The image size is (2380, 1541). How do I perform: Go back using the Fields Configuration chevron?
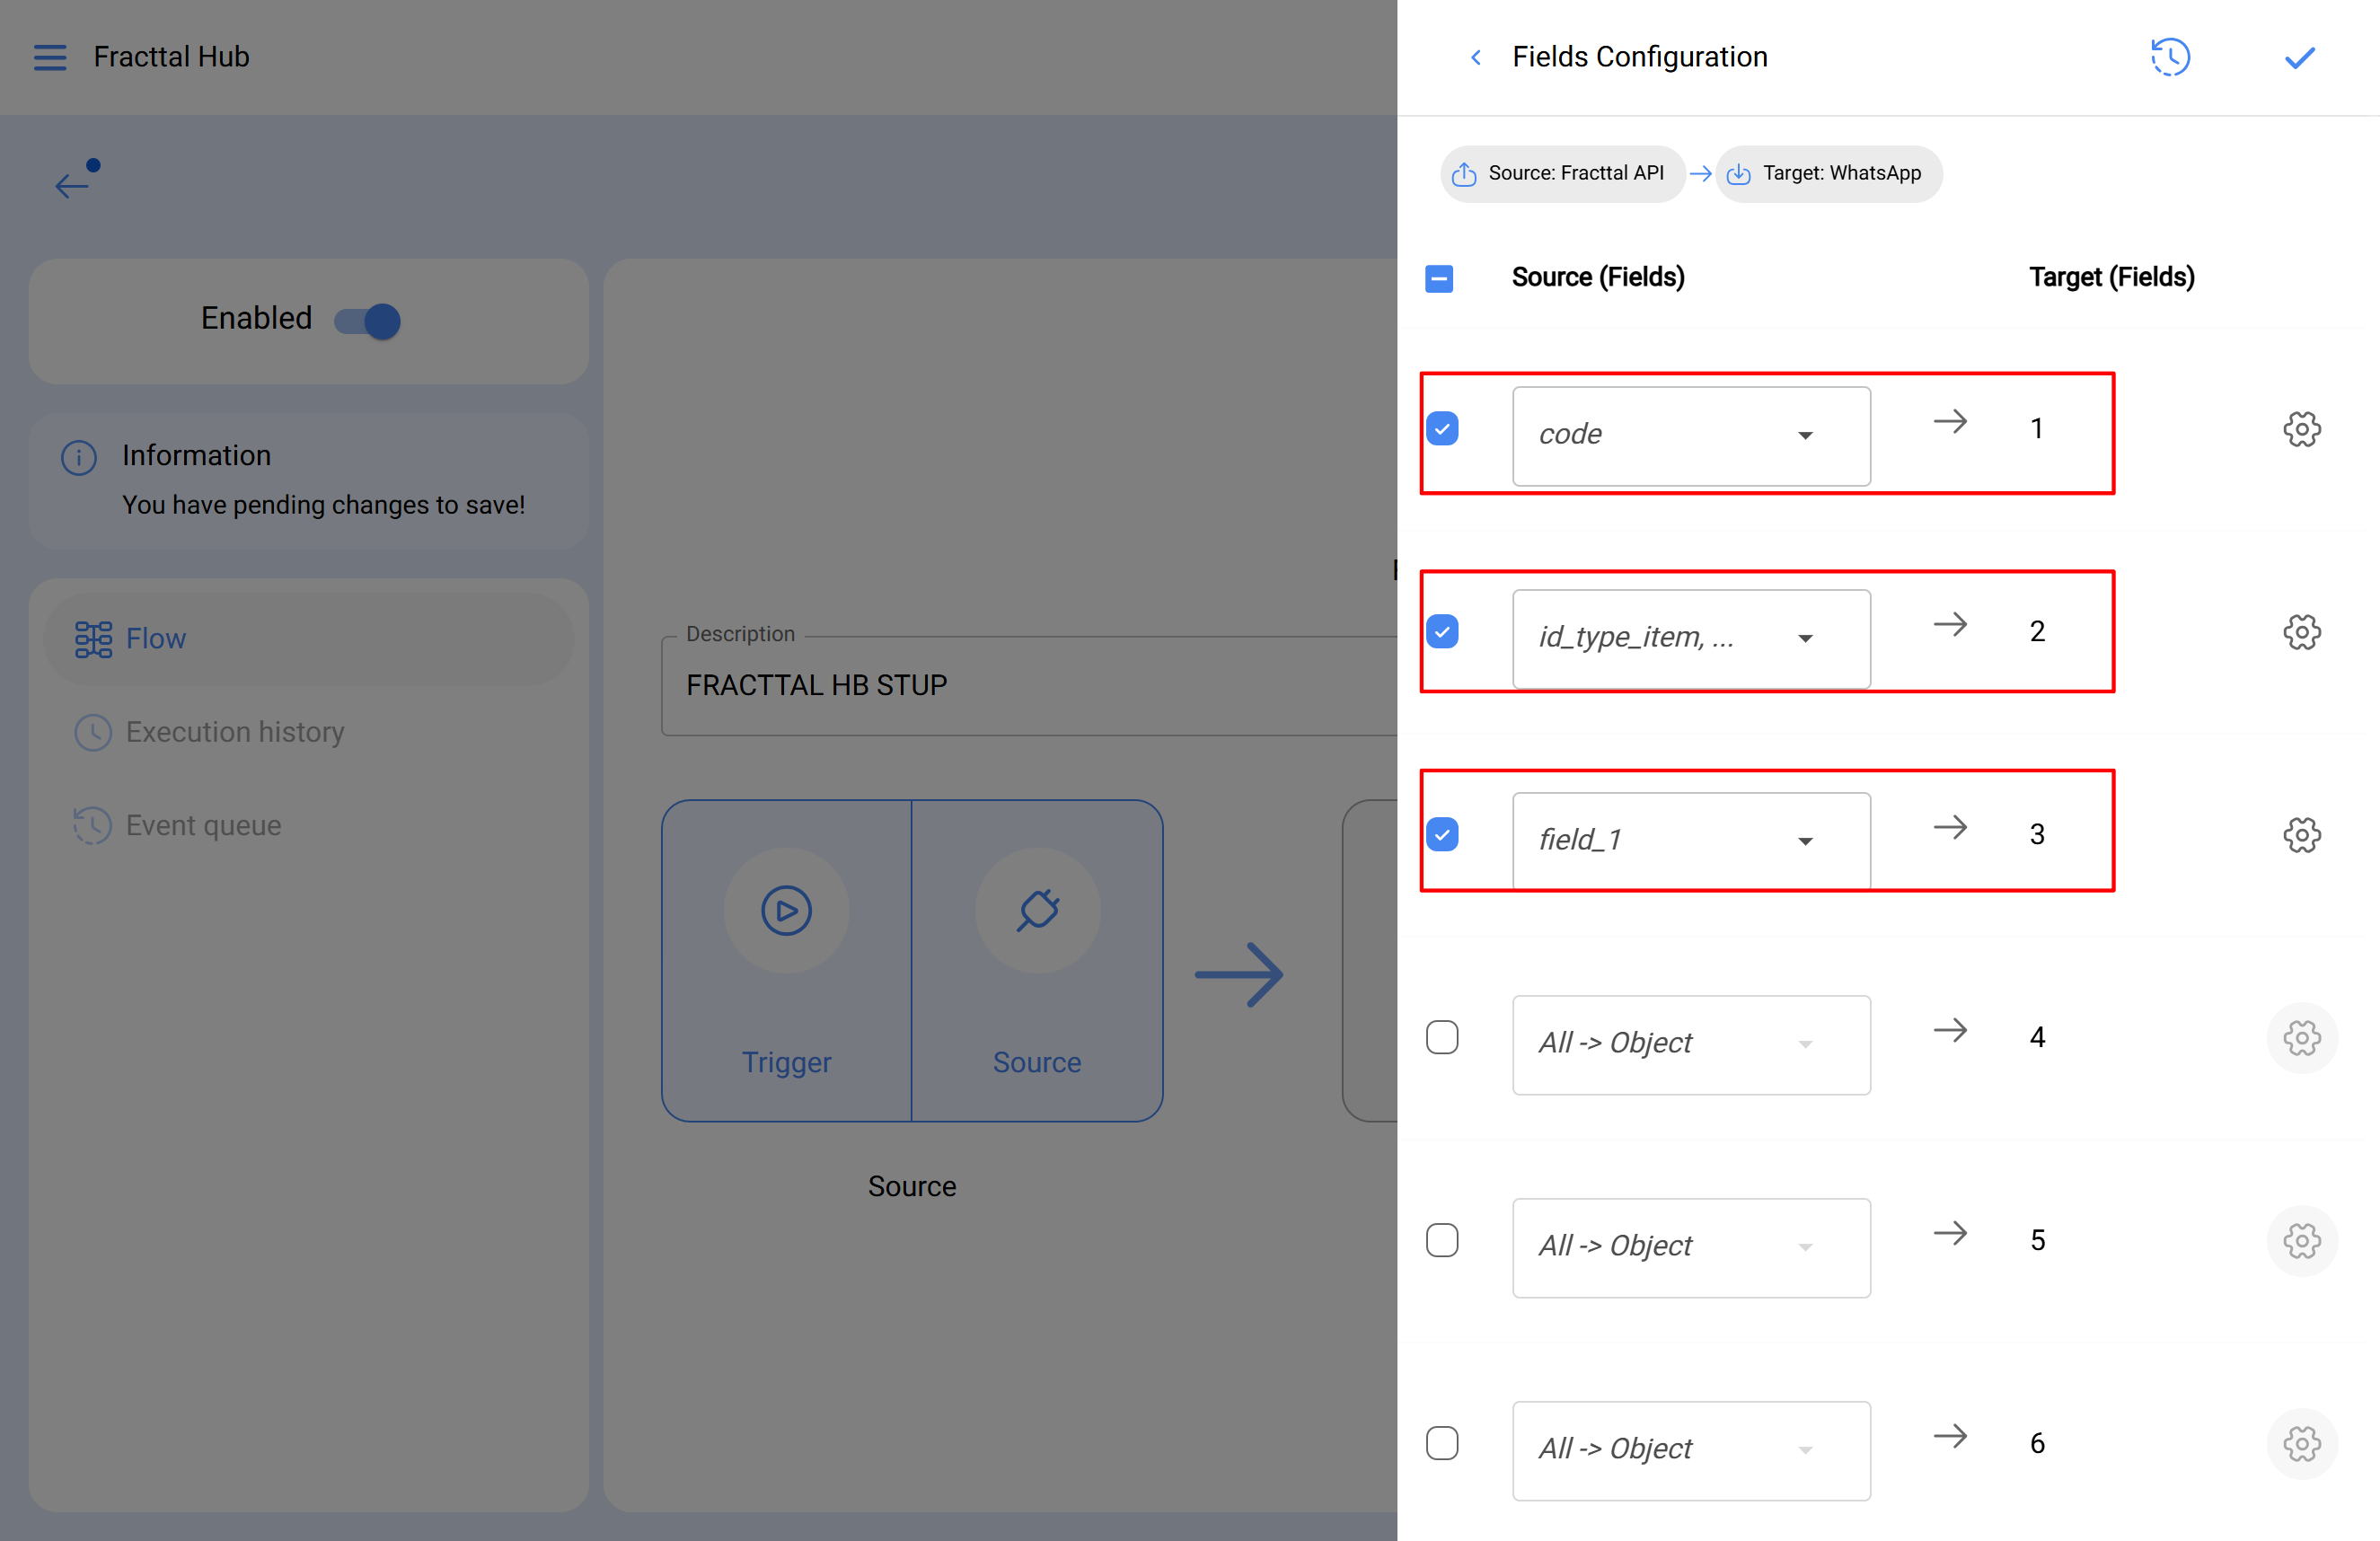(1476, 57)
